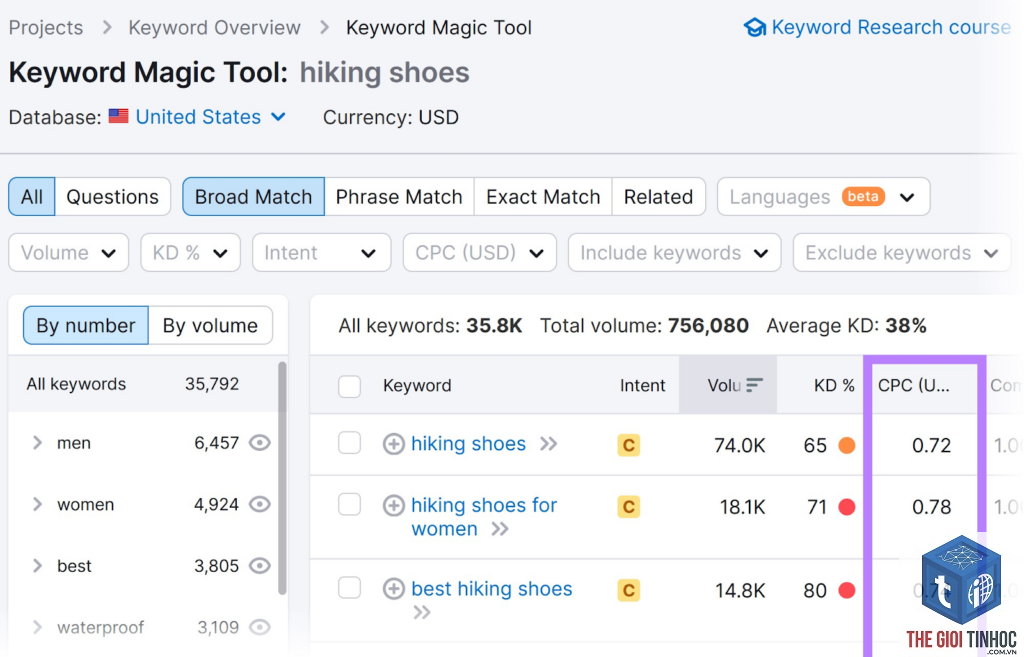Tick checkbox for hiking shoes for women

tap(349, 504)
